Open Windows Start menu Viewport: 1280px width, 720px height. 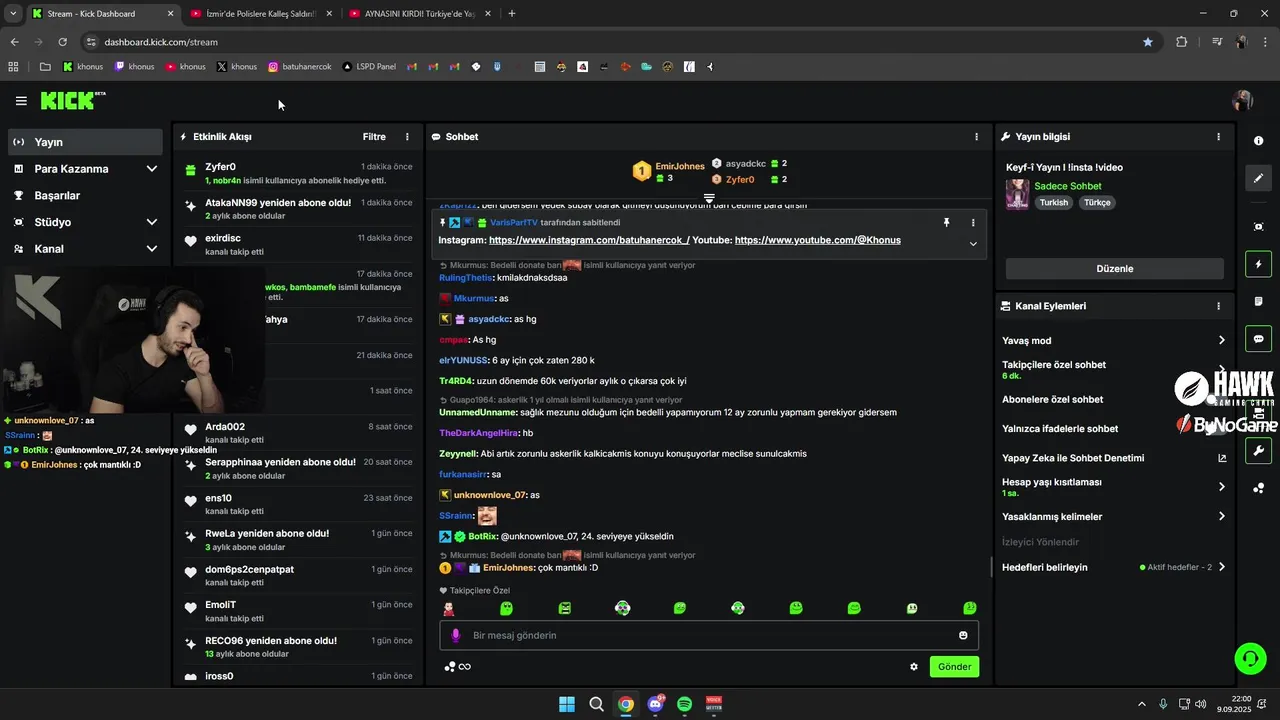point(567,704)
